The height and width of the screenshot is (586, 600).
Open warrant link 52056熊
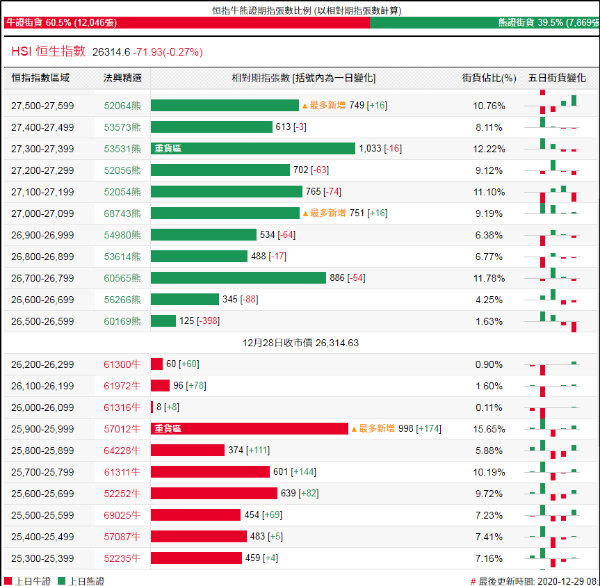click(x=122, y=171)
